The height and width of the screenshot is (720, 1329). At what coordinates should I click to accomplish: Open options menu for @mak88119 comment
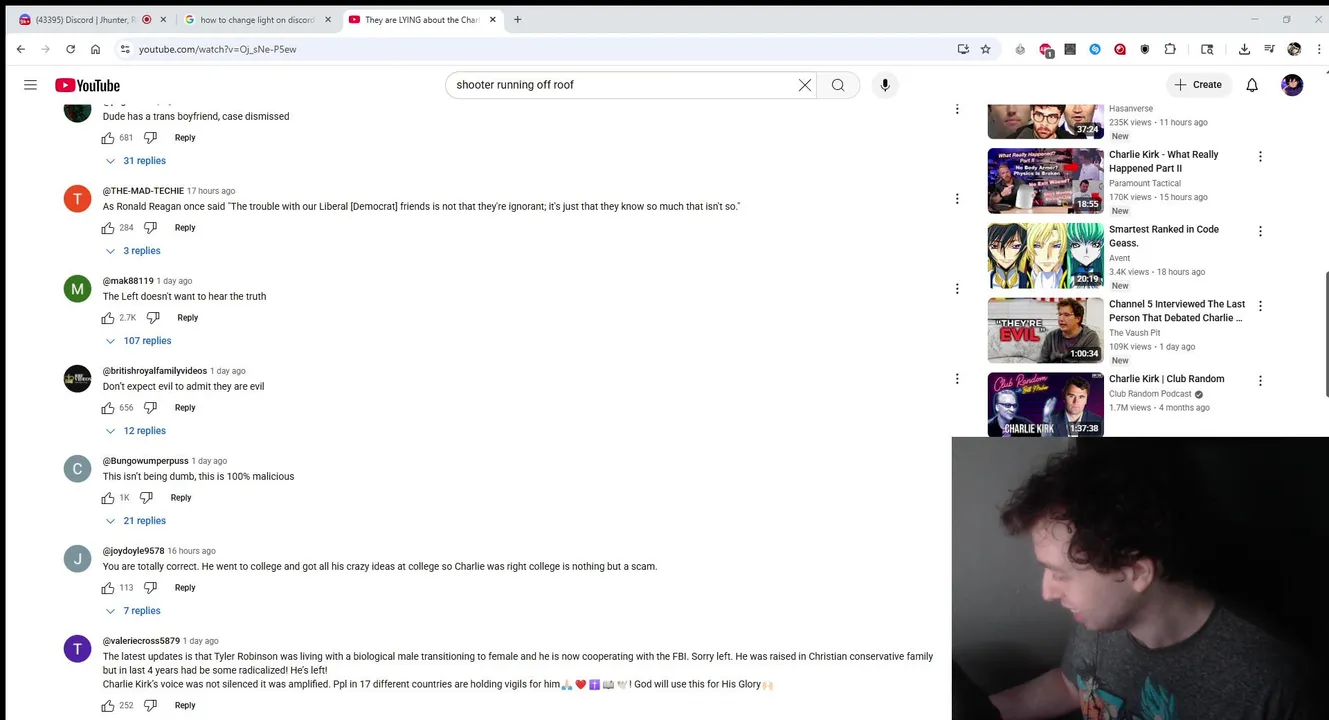pyautogui.click(x=957, y=289)
